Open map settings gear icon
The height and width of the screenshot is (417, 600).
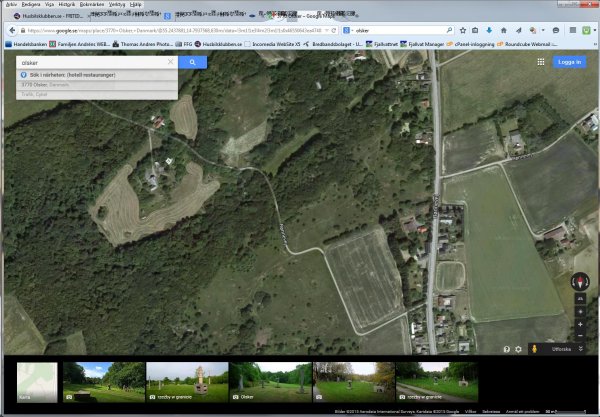click(x=518, y=348)
